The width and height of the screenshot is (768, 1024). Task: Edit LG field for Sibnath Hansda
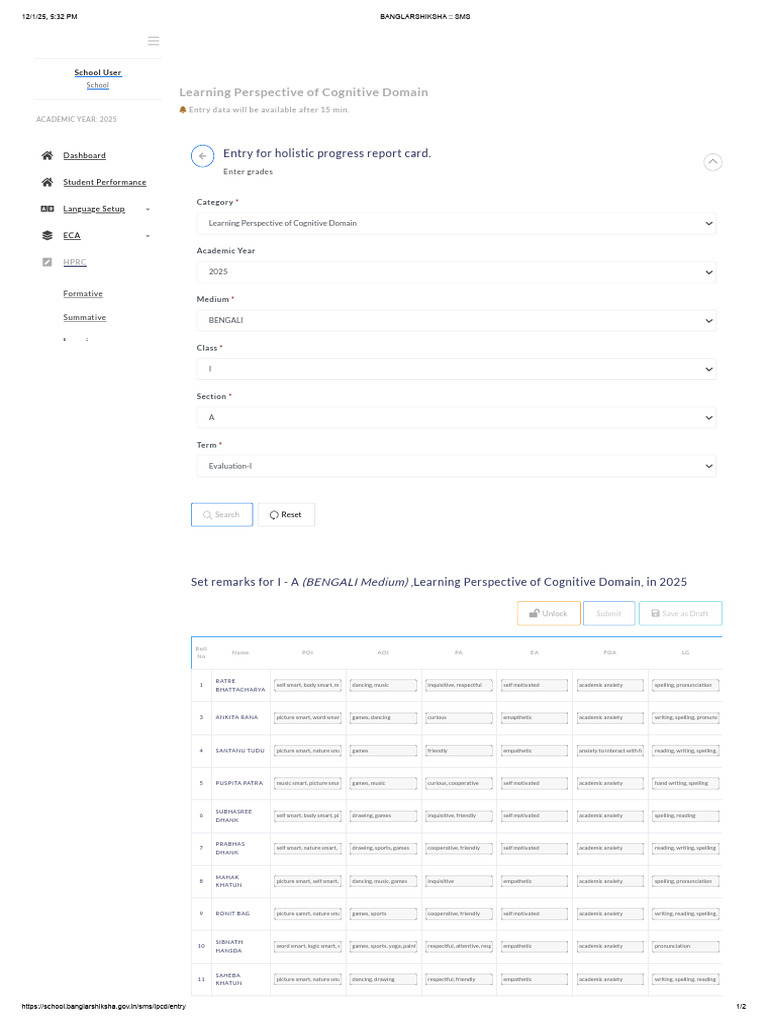point(686,946)
